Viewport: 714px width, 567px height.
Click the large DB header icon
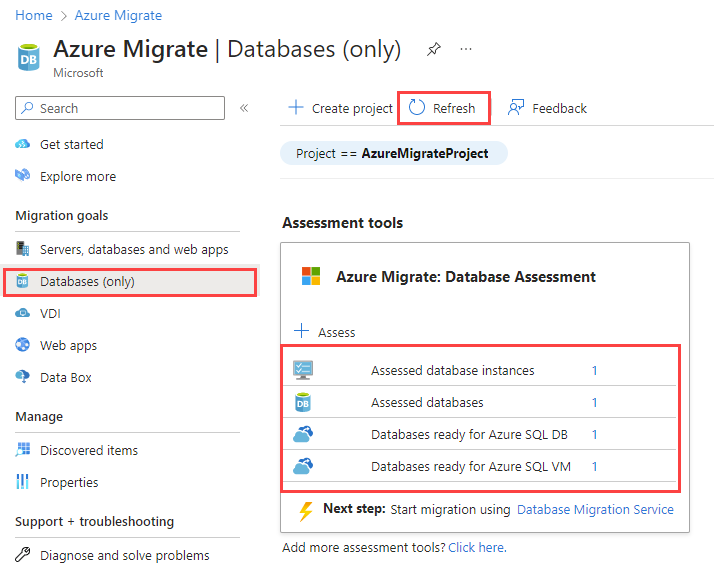click(29, 57)
